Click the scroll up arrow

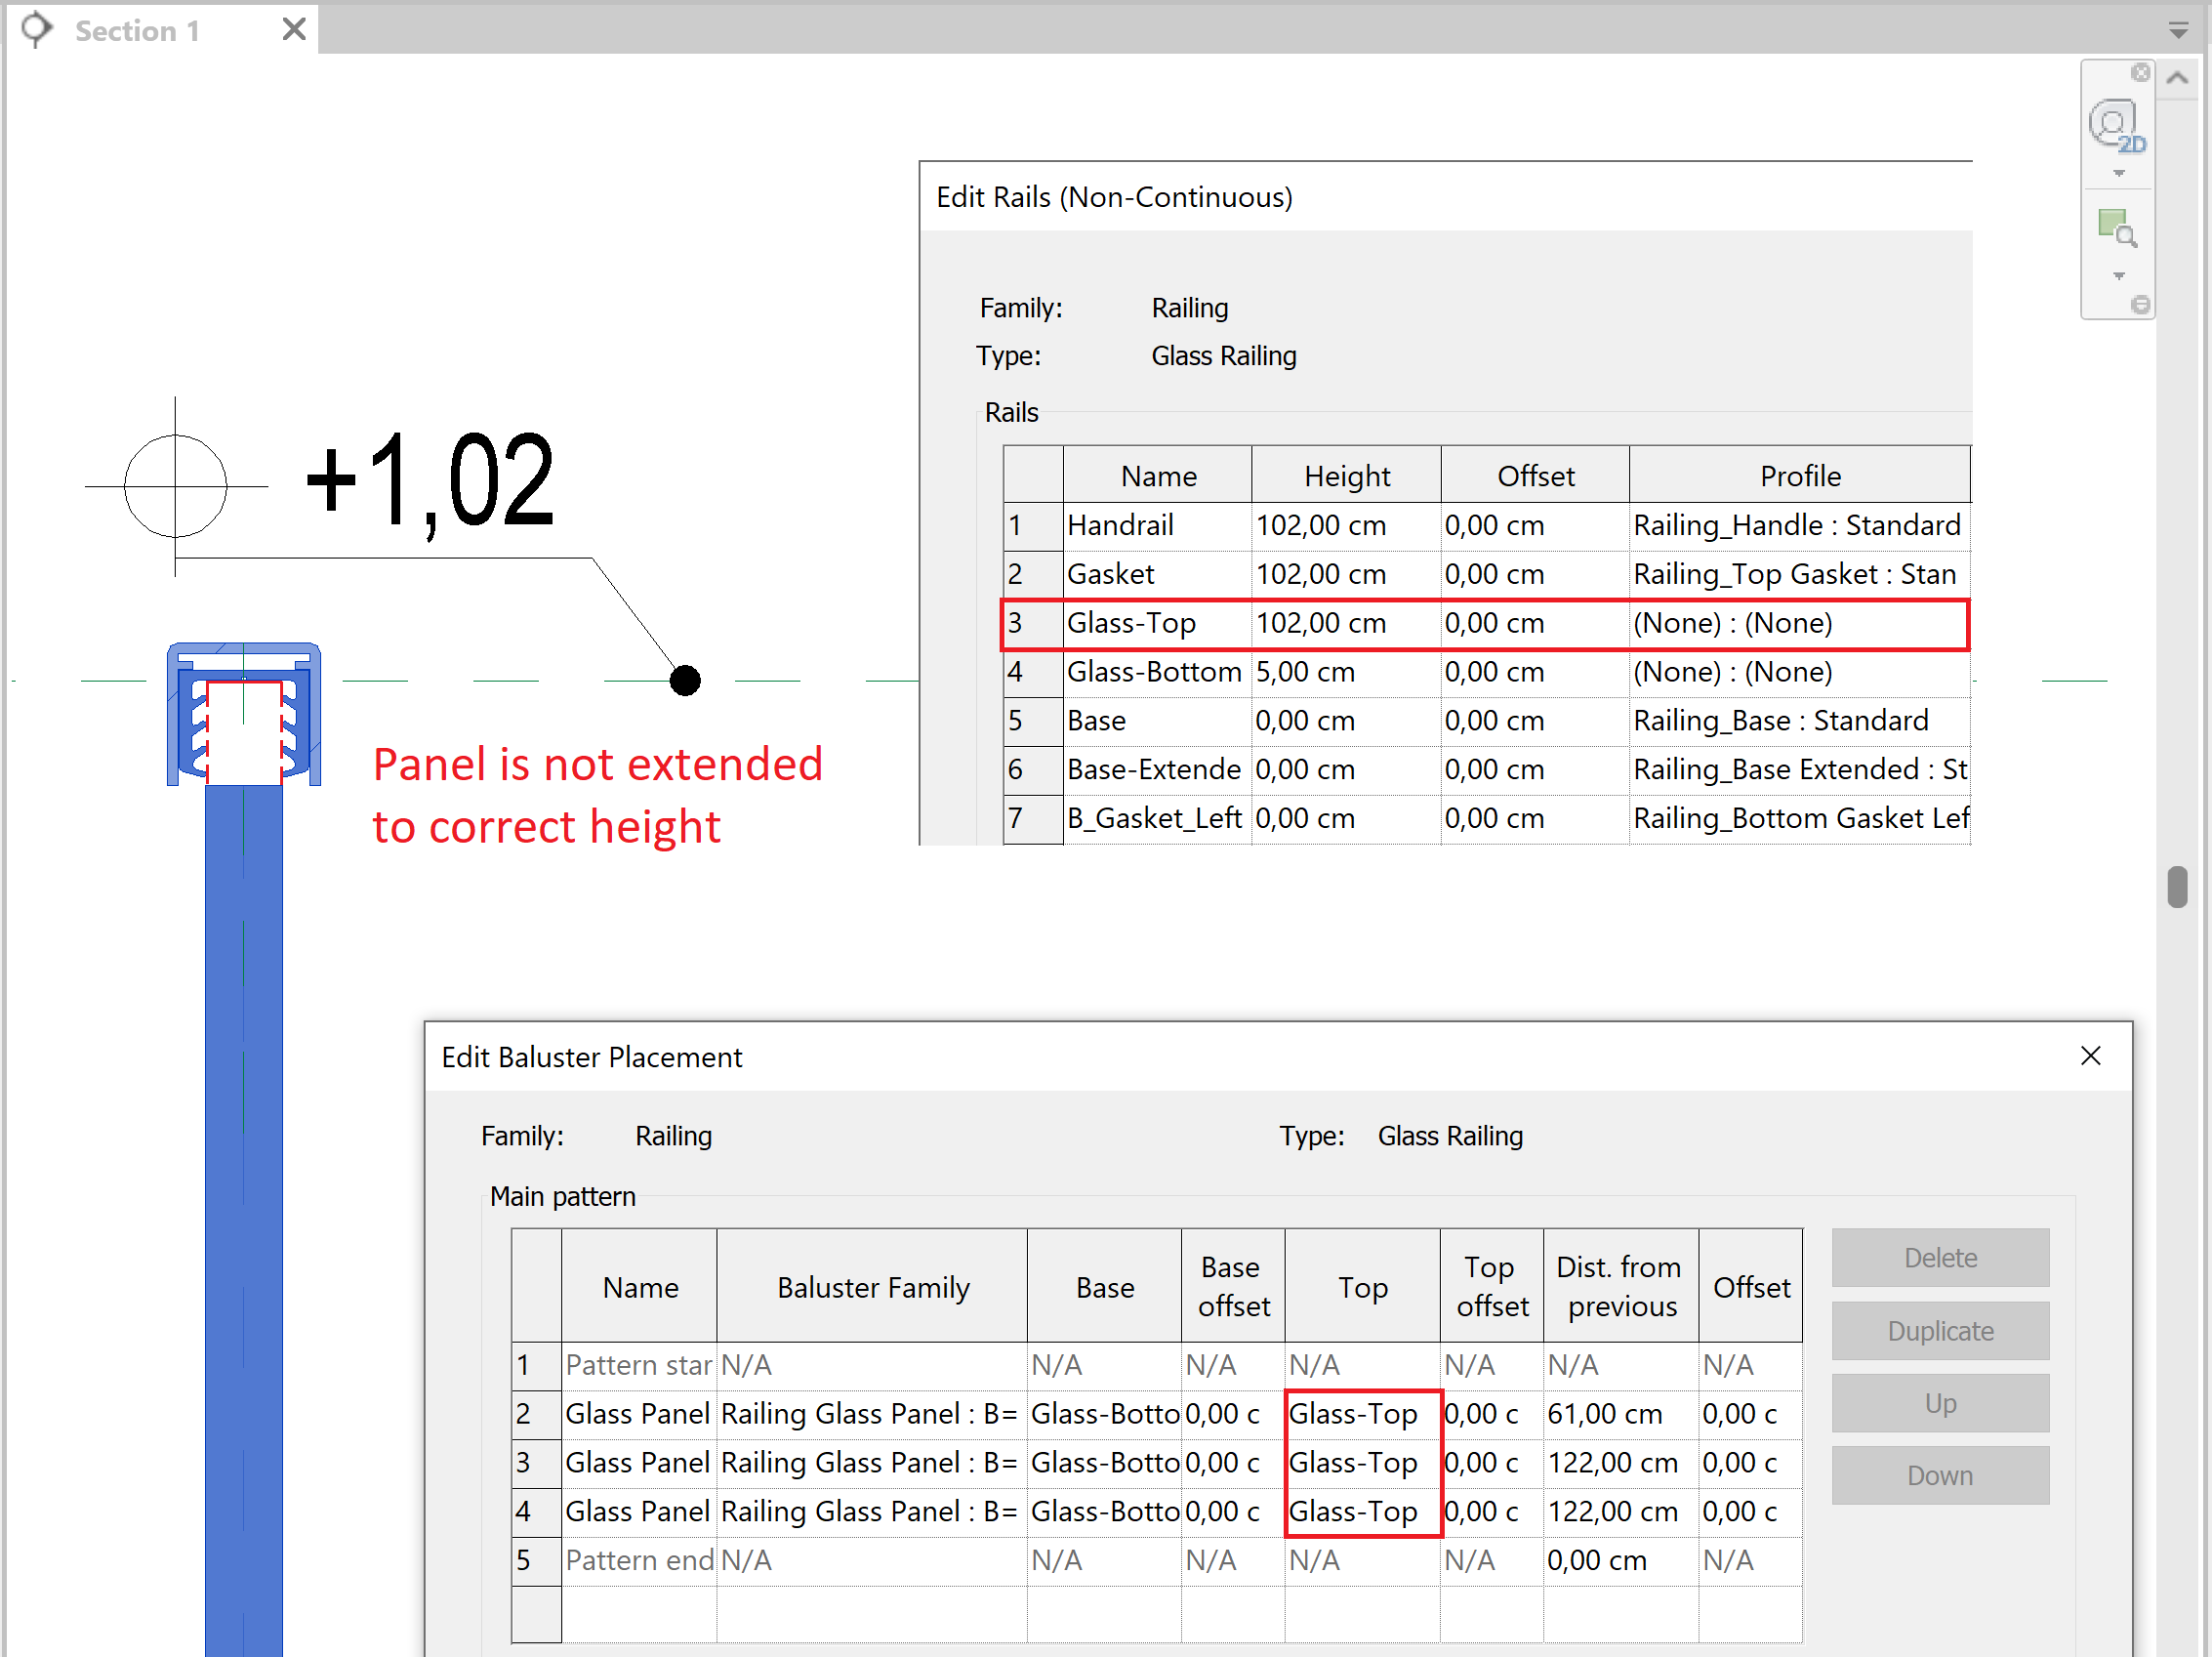tap(2178, 78)
